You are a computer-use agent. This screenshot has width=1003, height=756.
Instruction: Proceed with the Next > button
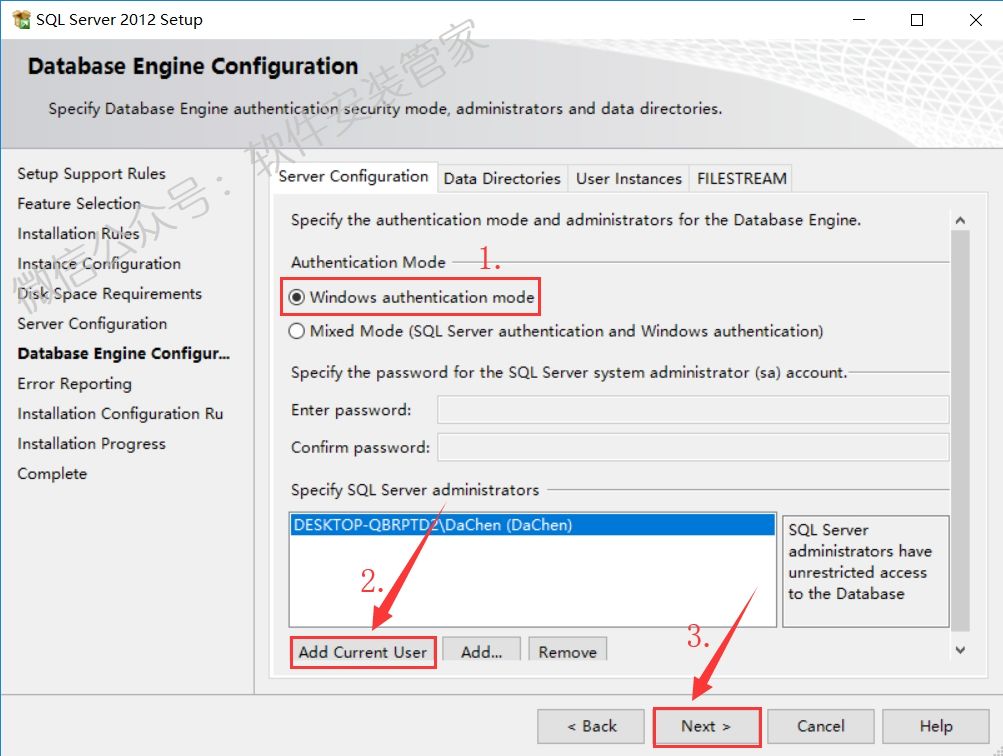(x=706, y=726)
